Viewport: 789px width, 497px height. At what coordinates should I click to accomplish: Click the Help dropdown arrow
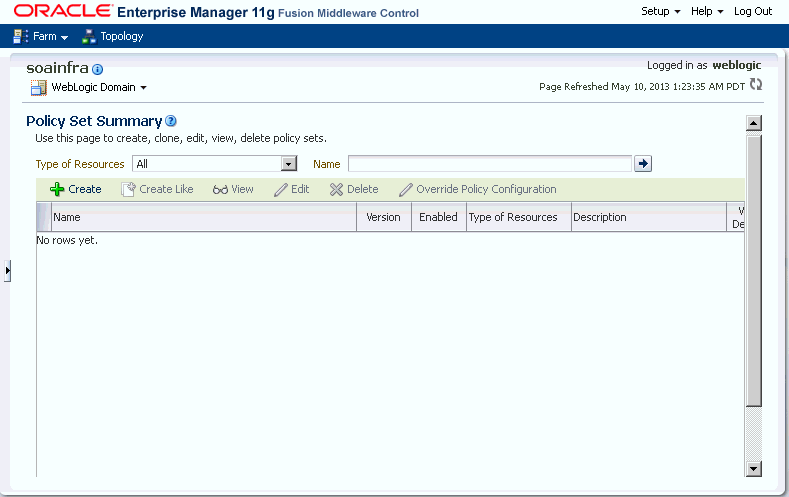tap(720, 12)
